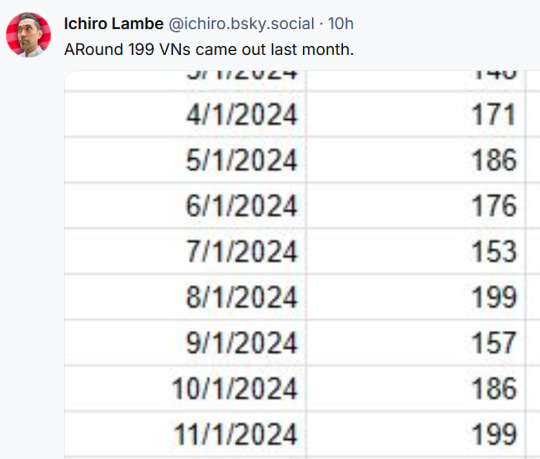540x459 pixels.
Task: Click the 199 value beside 8/1/2024
Action: coord(415,297)
